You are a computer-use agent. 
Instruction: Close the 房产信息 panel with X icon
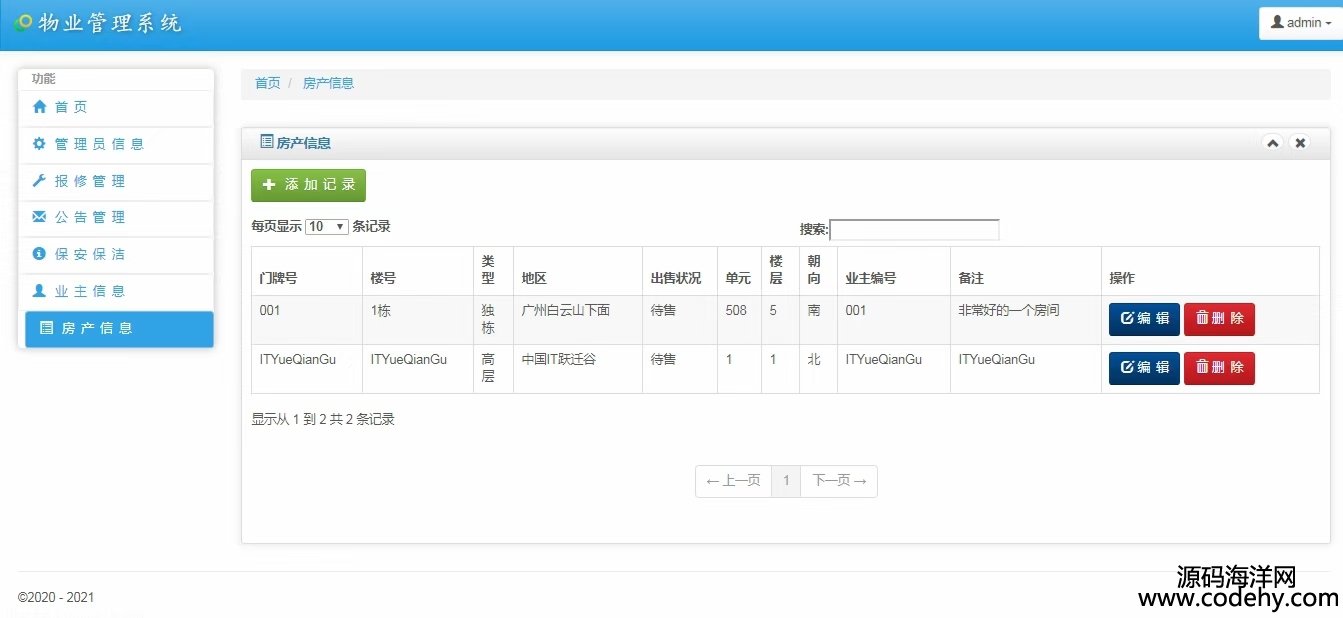point(1300,143)
